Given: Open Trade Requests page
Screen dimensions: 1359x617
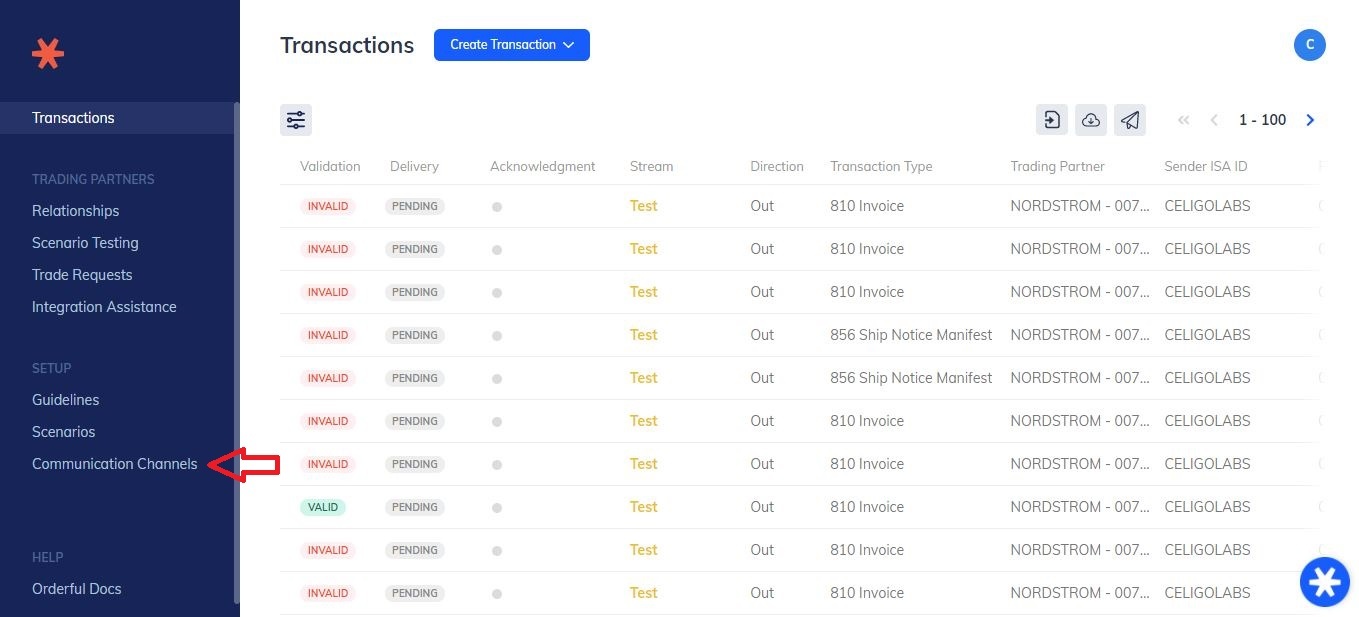Looking at the screenshot, I should coord(82,275).
